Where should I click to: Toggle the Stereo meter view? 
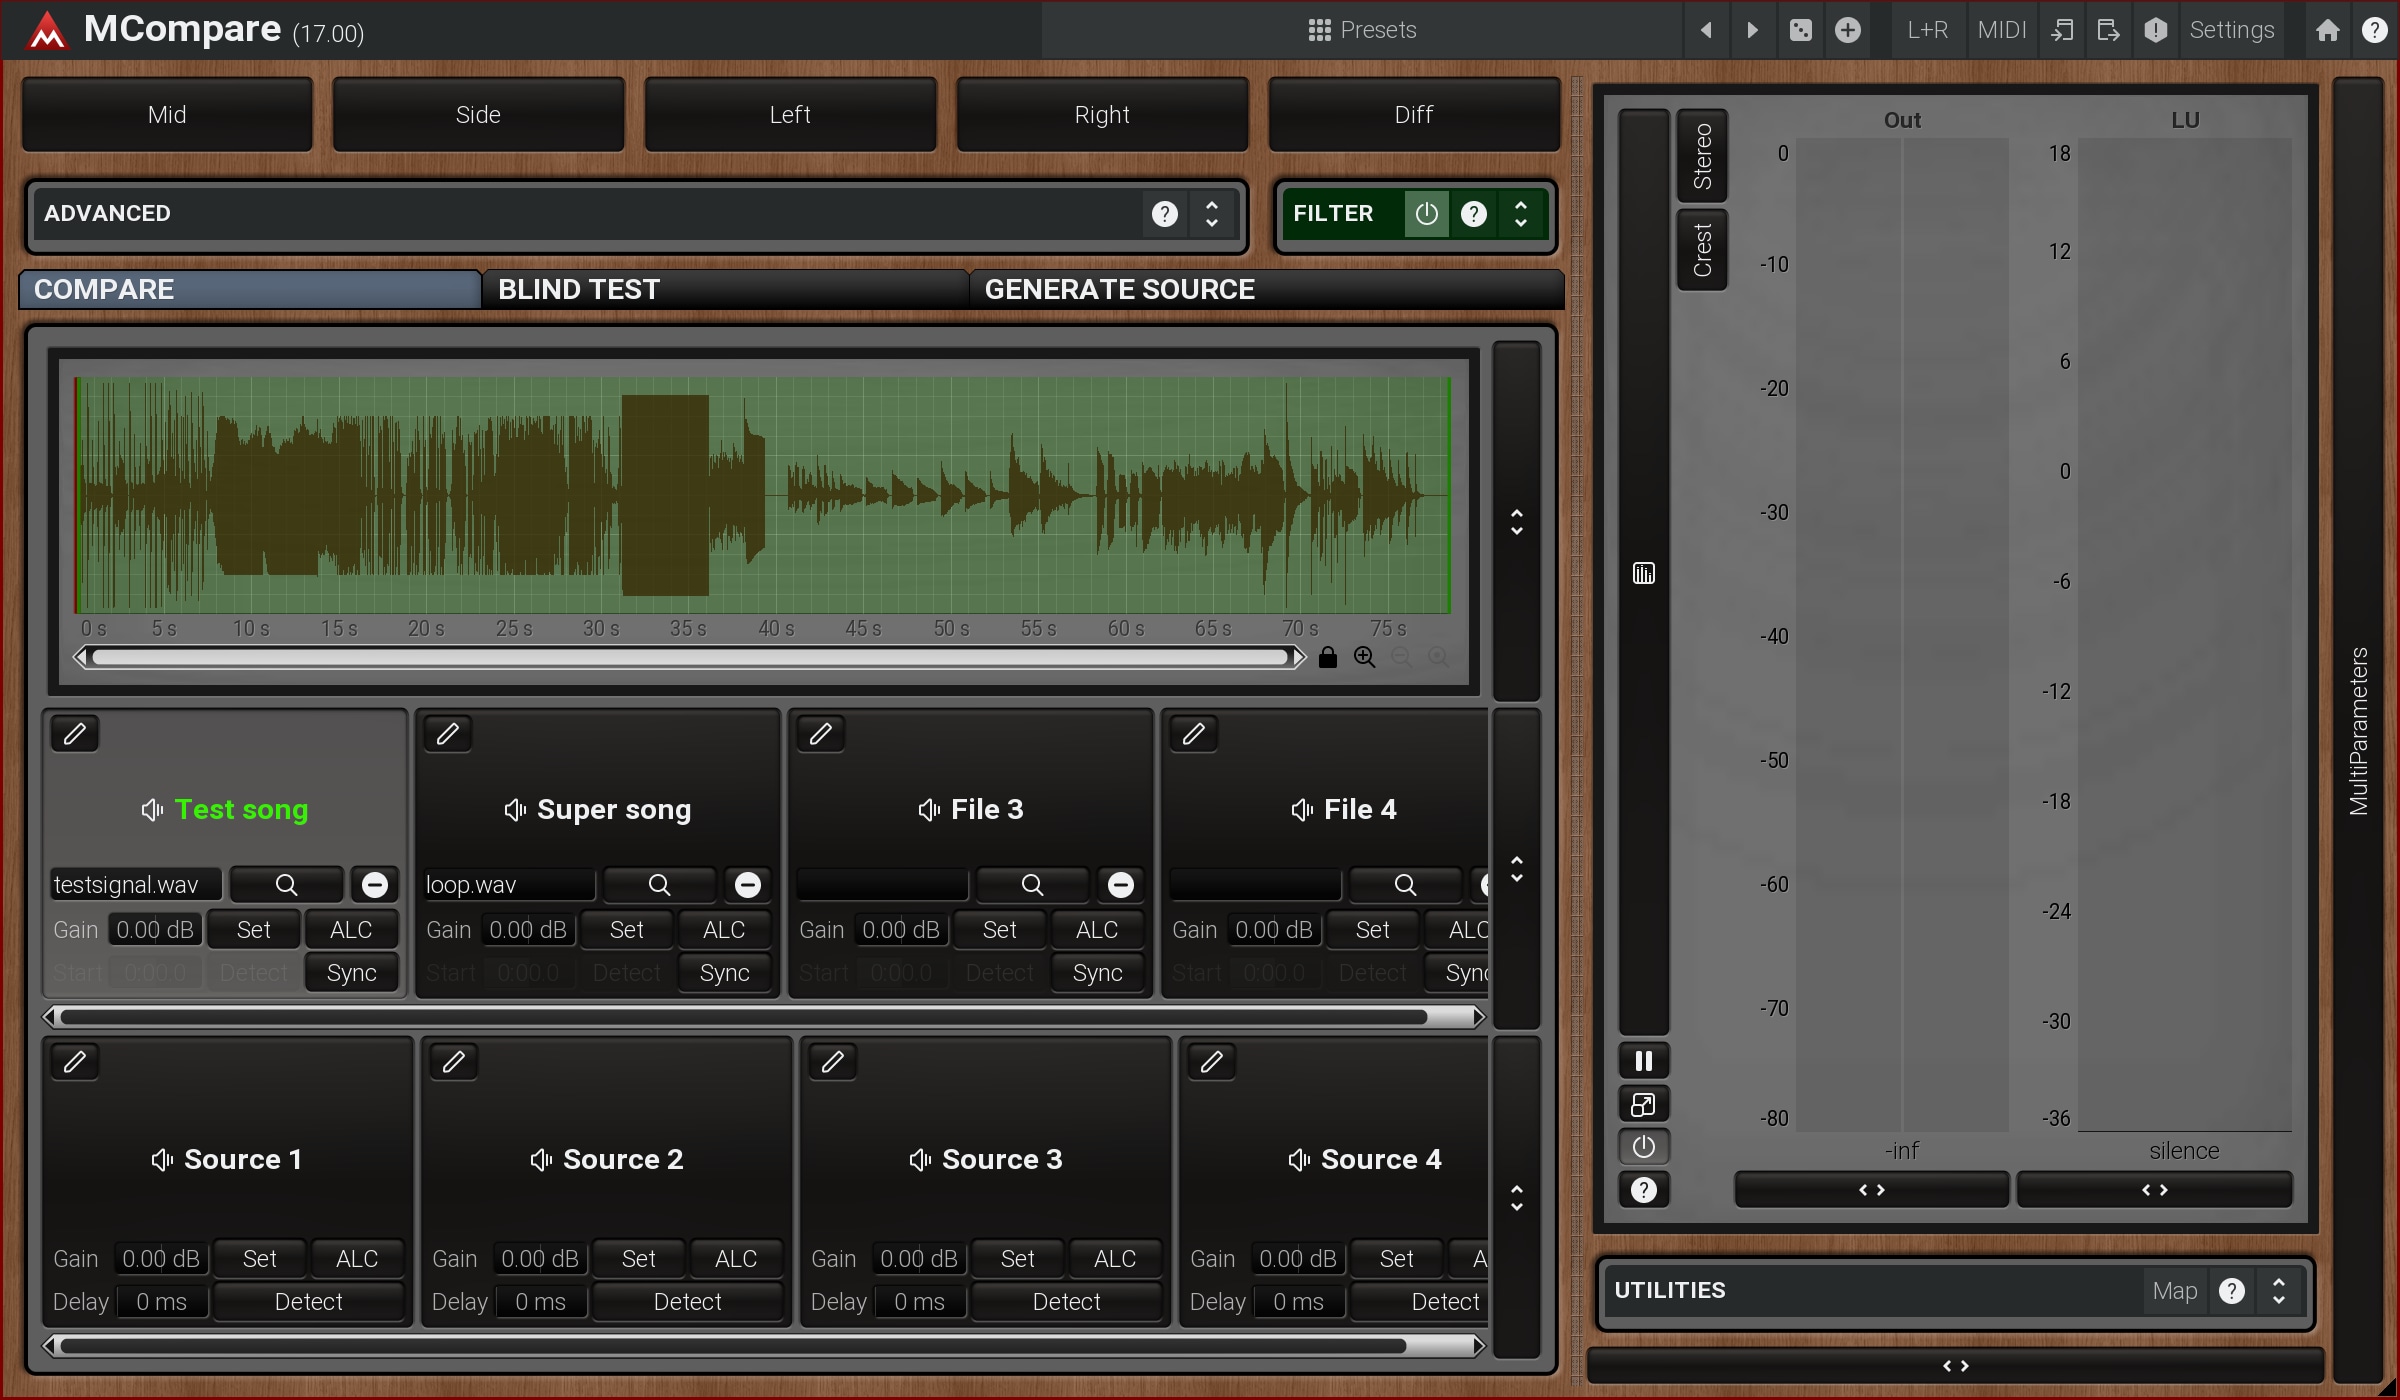tap(1702, 156)
